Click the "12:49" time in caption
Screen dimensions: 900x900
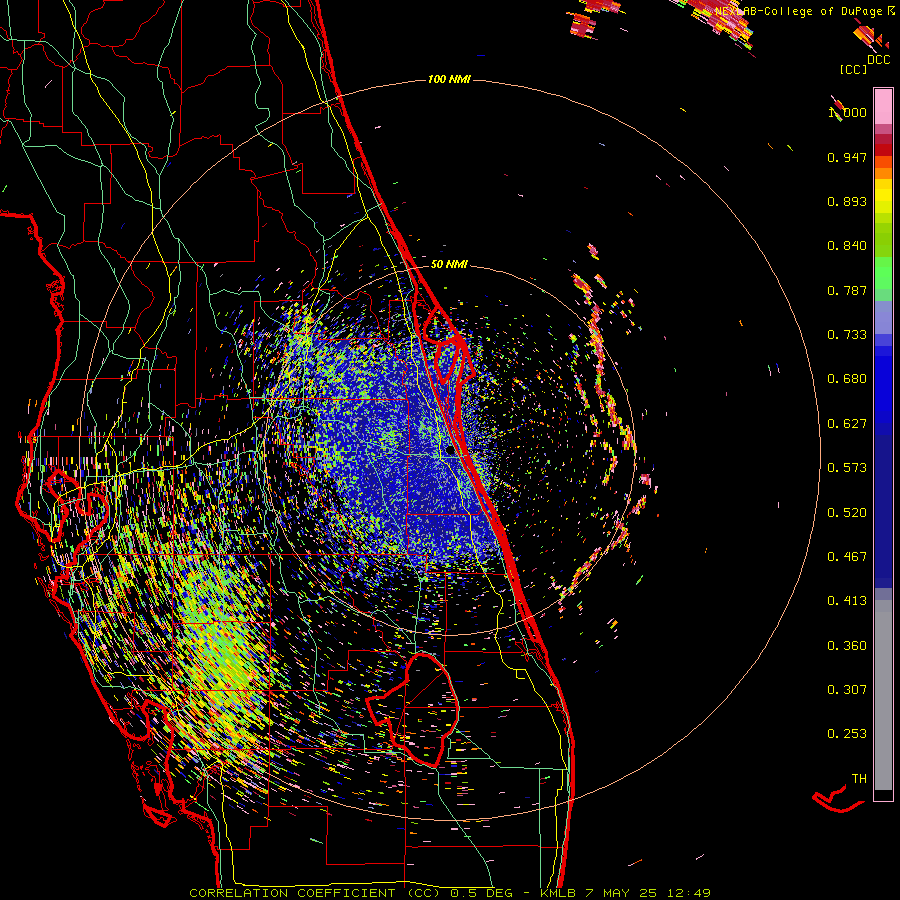(689, 893)
